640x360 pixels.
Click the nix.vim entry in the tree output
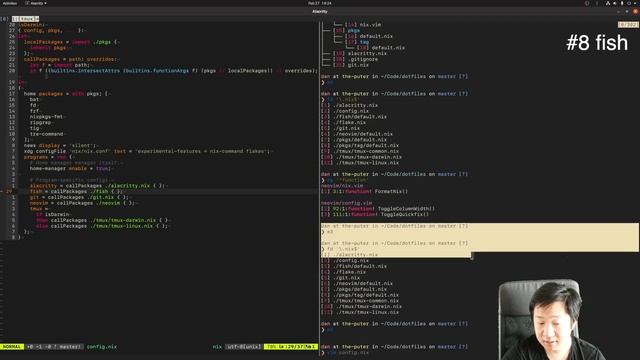pos(370,24)
